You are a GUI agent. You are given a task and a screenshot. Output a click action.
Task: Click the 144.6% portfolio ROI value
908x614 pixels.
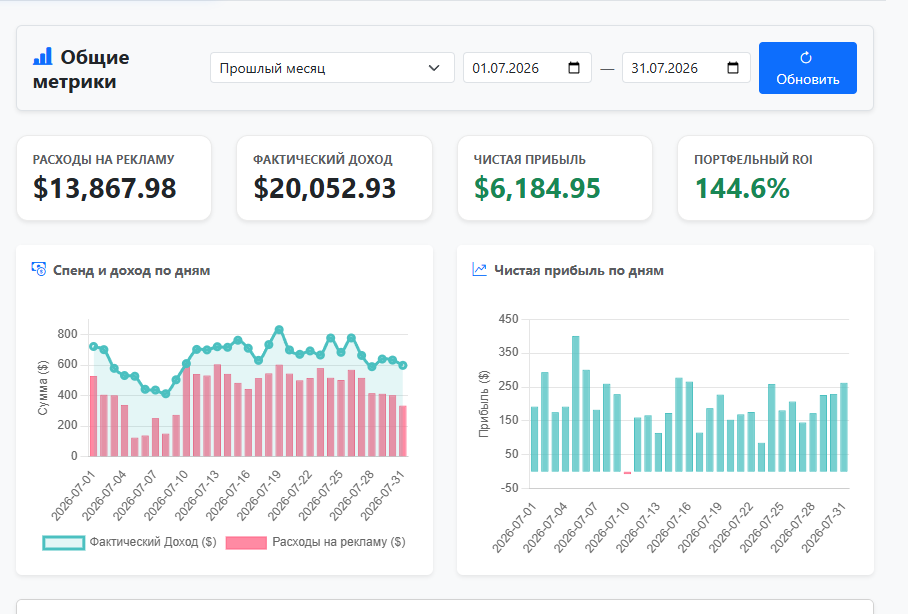[742, 188]
